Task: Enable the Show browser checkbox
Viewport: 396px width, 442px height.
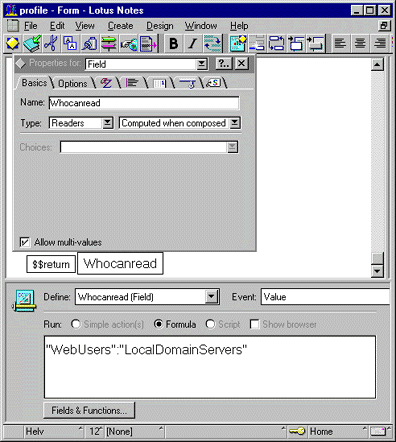Action: [x=255, y=324]
